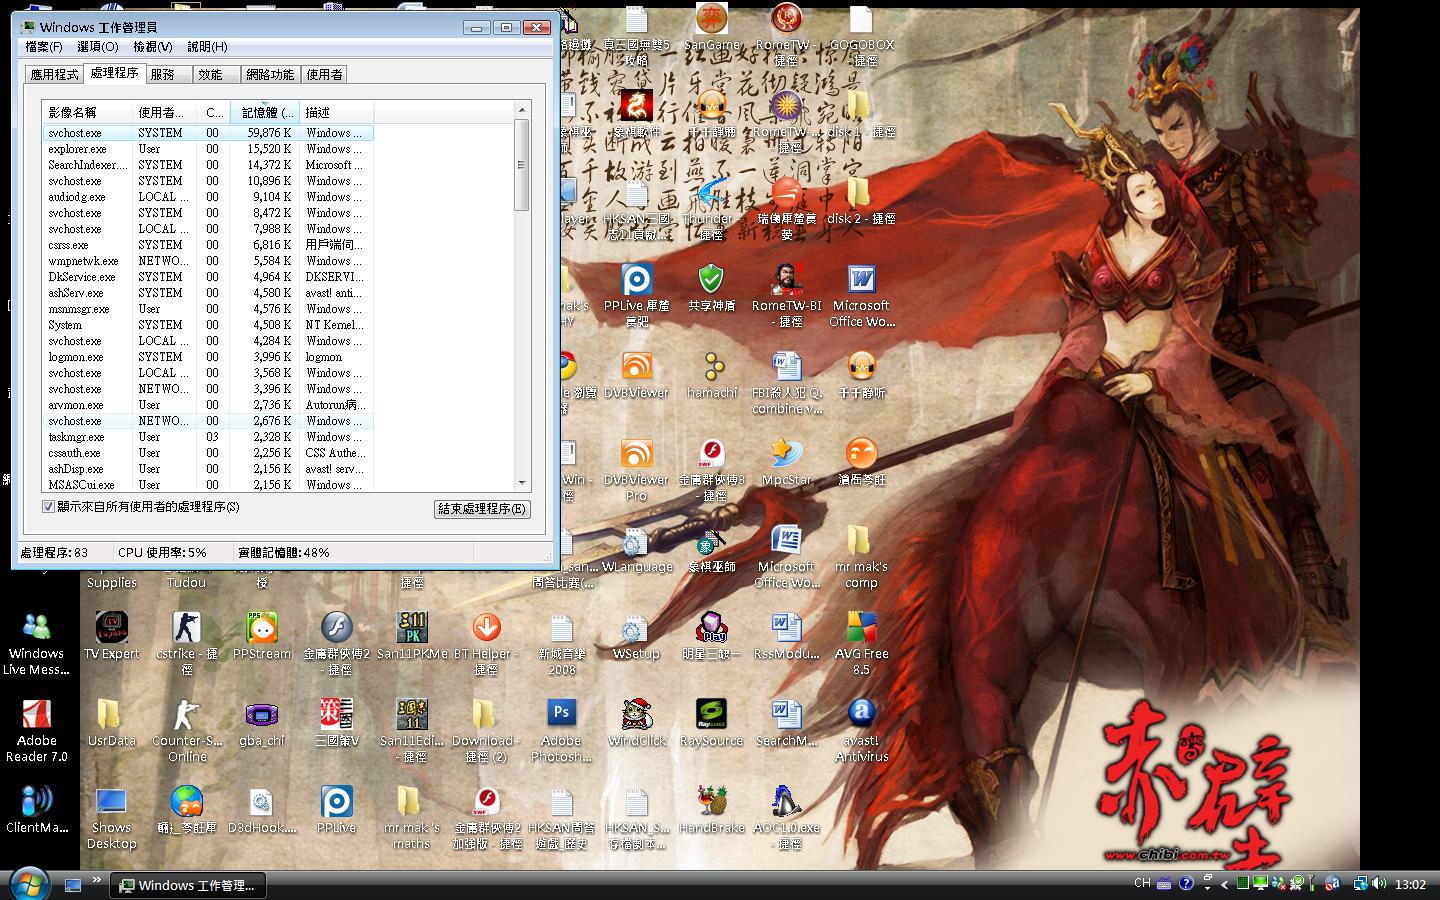Sort by 影像名稱 column header
Image resolution: width=1440 pixels, height=900 pixels.
coord(87,112)
